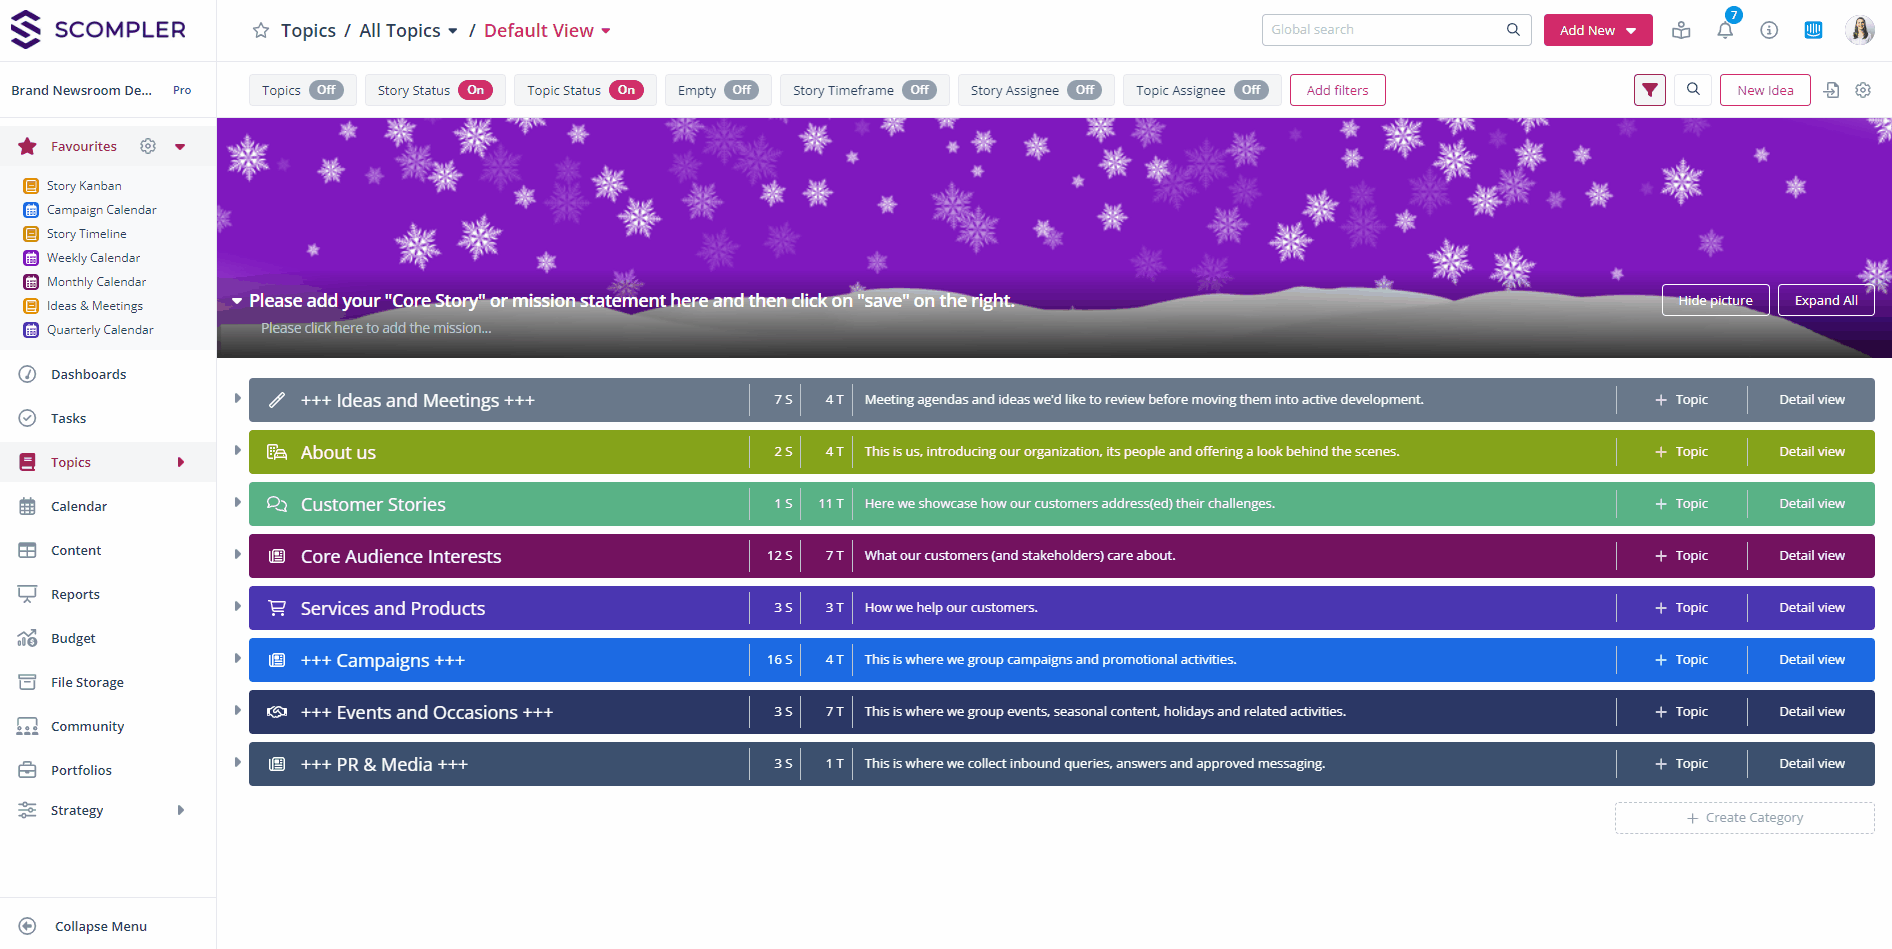Viewport: 1892px width, 949px height.
Task: Expand the Customer Stories category row
Action: click(x=237, y=503)
